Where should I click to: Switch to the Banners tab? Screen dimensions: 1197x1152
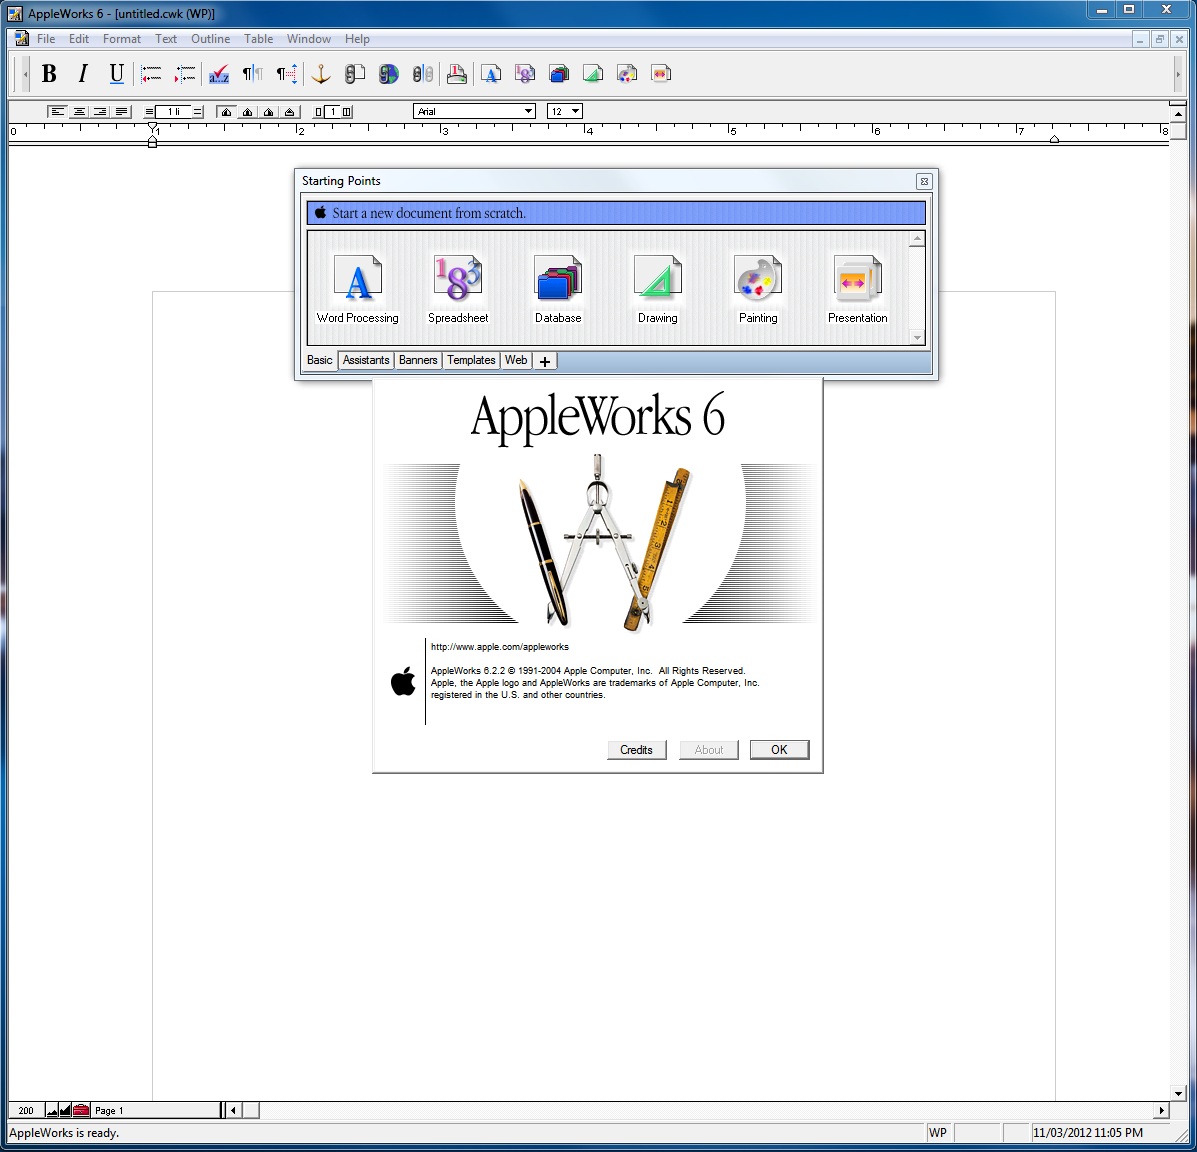click(x=418, y=360)
